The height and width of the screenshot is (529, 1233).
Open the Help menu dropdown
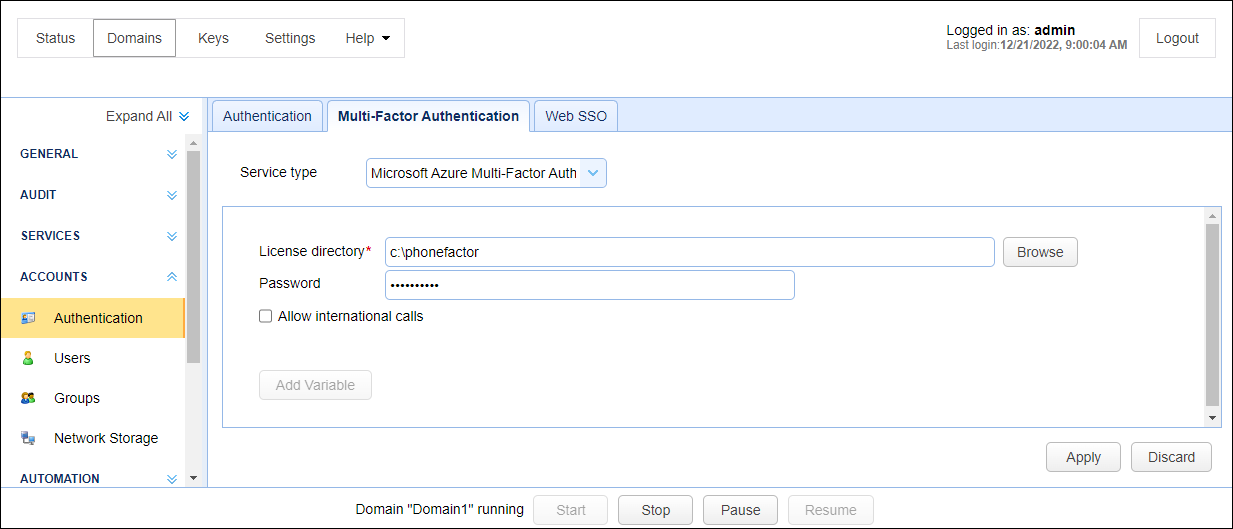pyautogui.click(x=367, y=38)
